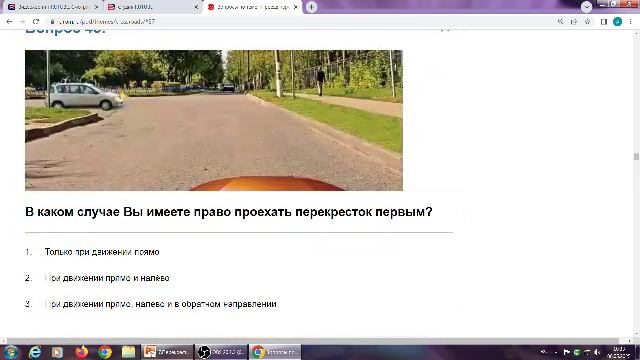The image size is (640, 360).
Task: Open the browser side panel icon
Action: 604,22
